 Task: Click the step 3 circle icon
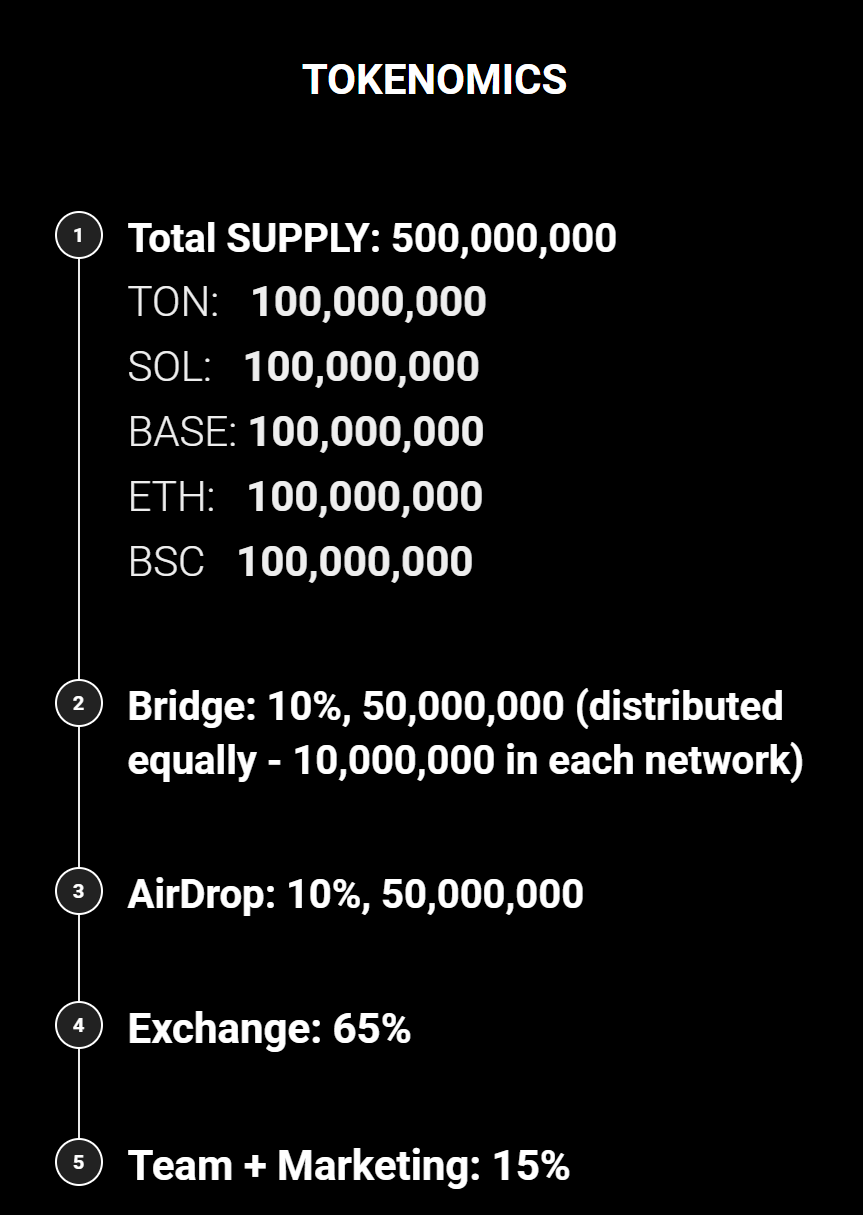[79, 891]
